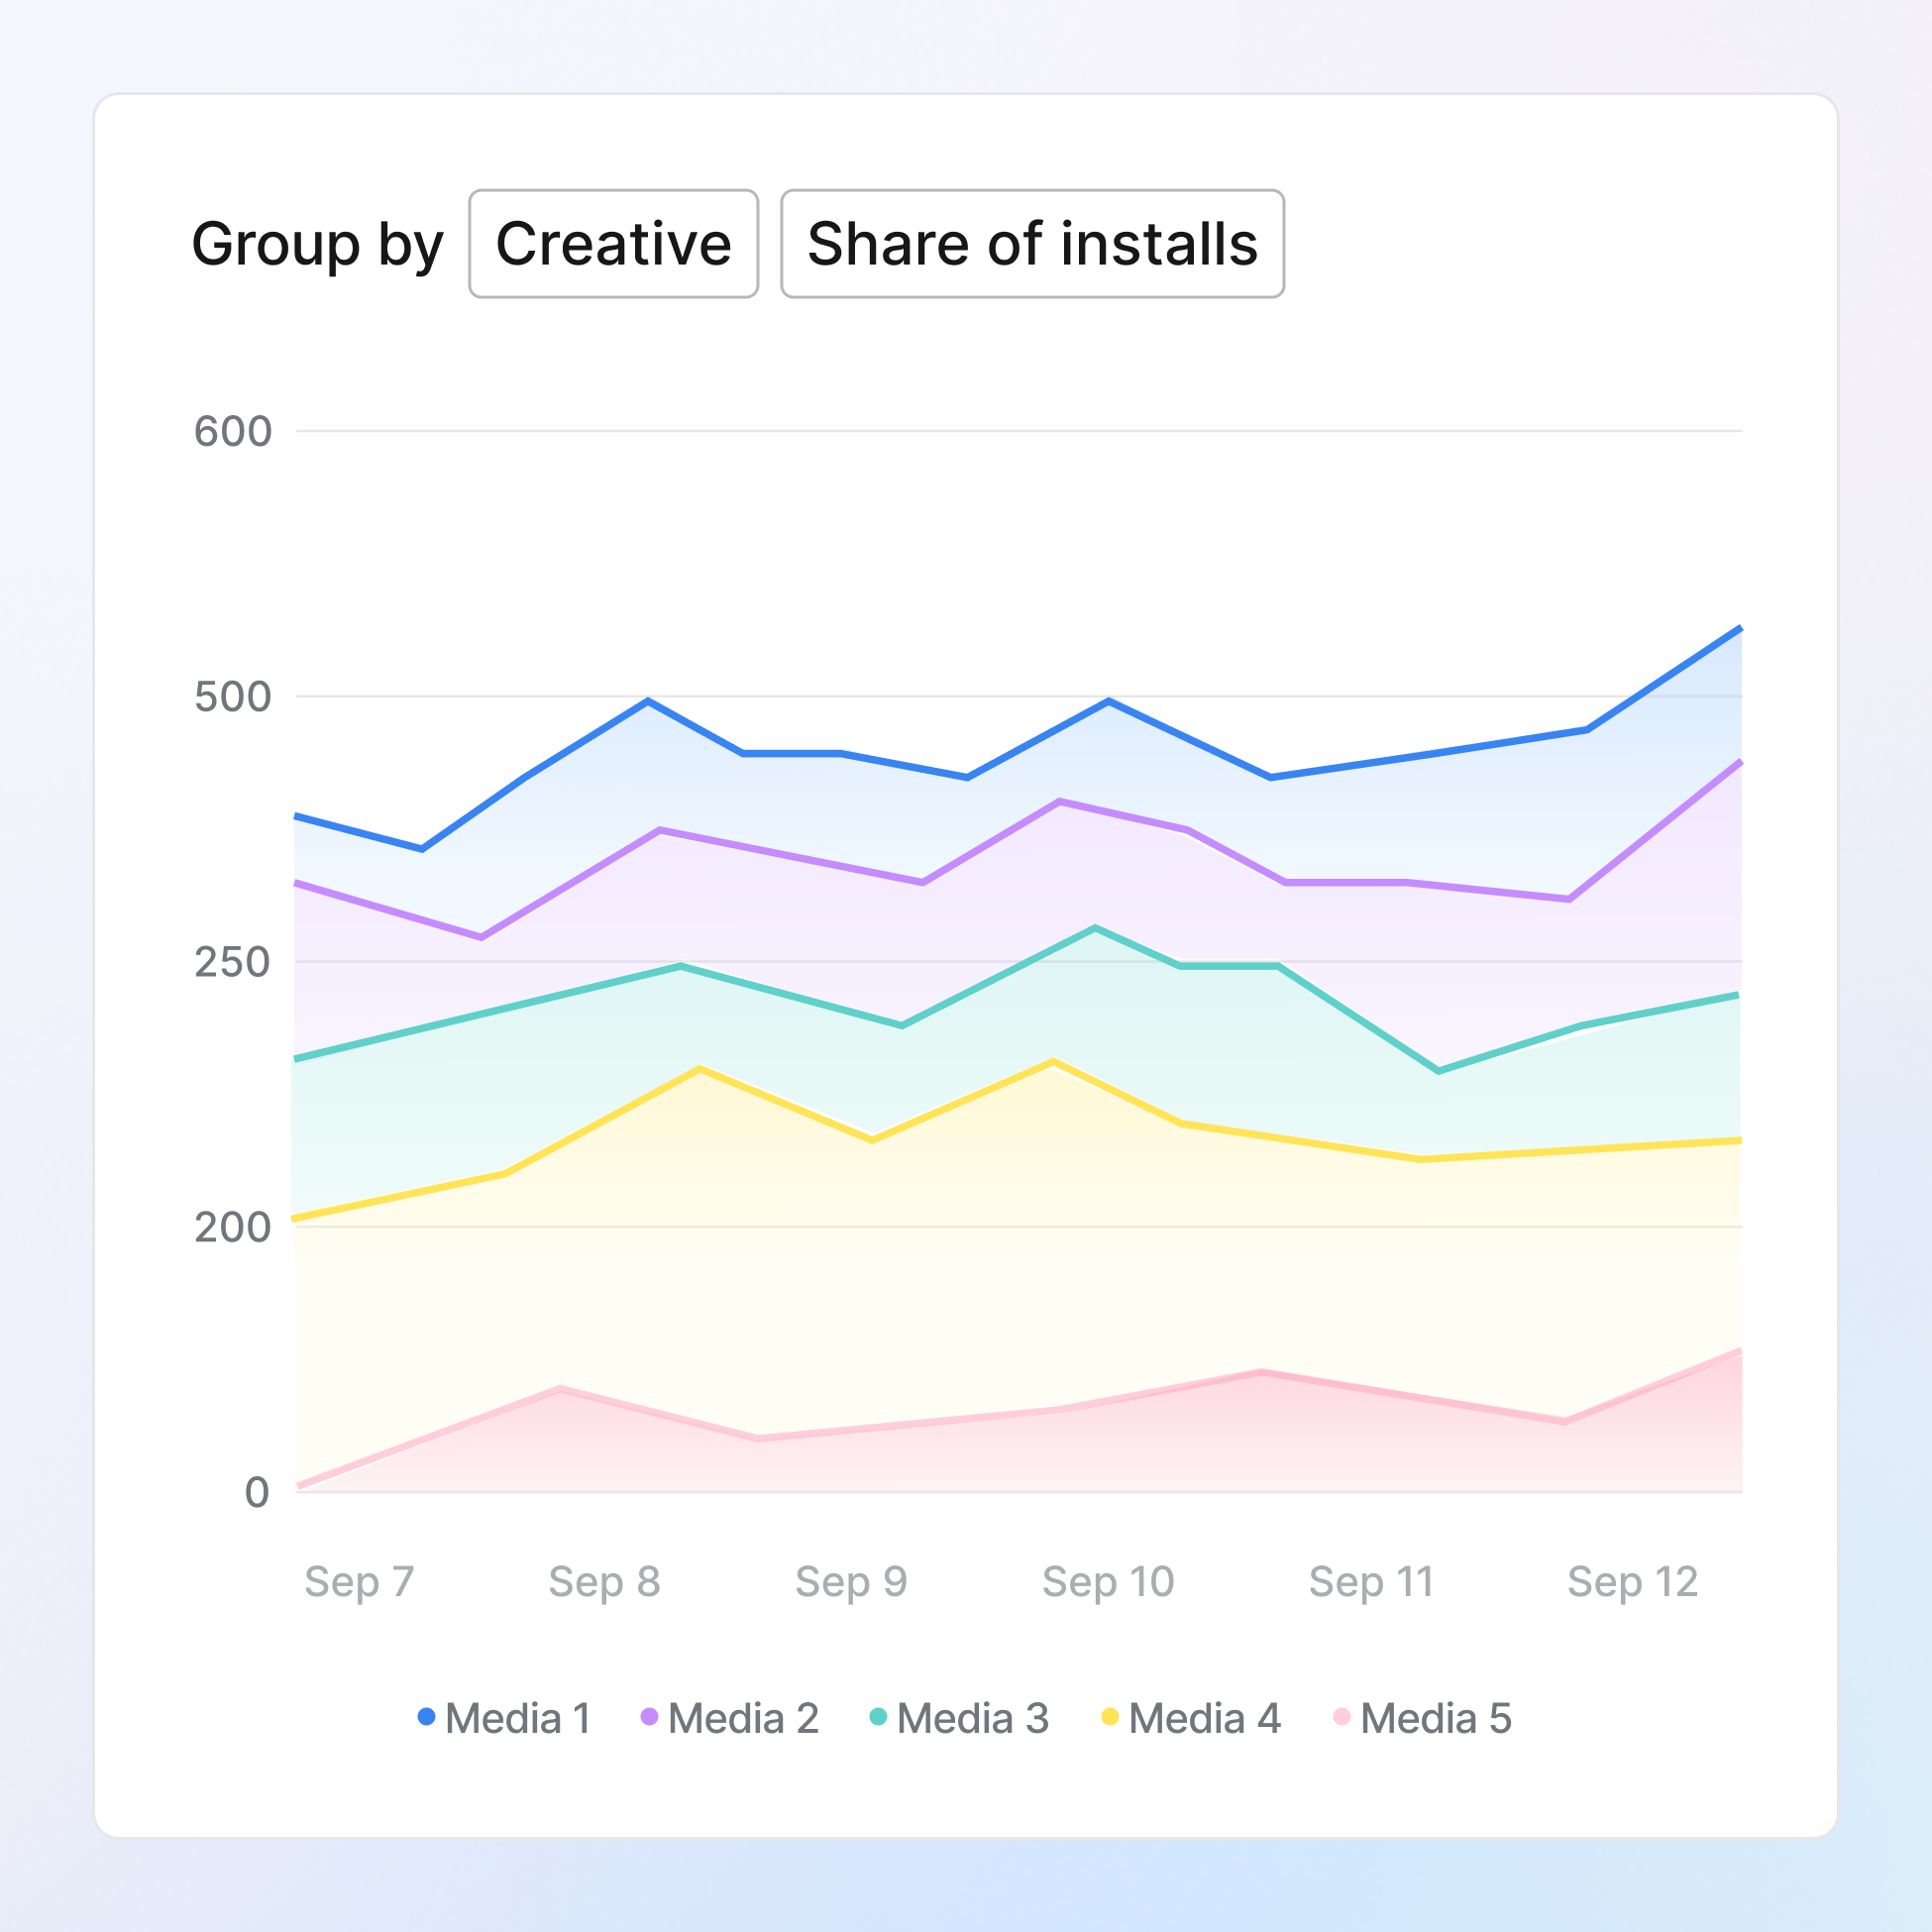This screenshot has width=1932, height=1932.
Task: Click the Sep 10 axis label
Action: [1108, 1583]
